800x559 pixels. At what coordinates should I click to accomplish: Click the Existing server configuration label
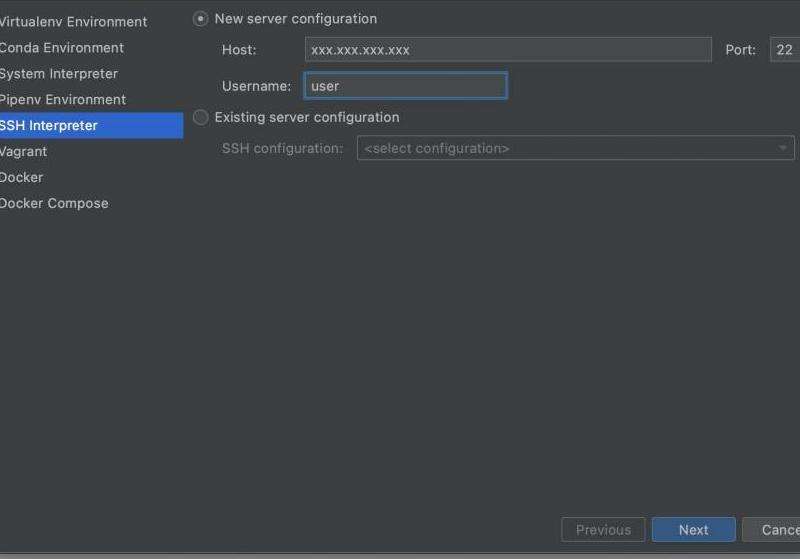307,117
